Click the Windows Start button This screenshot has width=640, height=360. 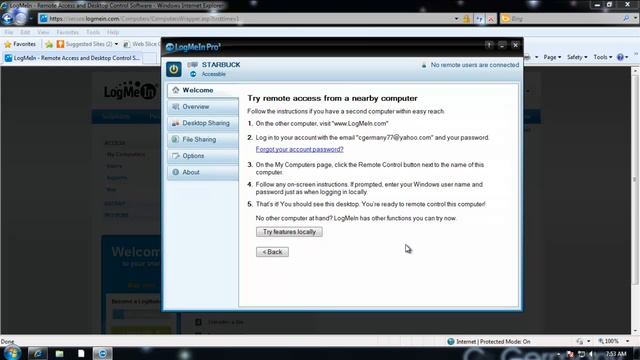[12, 353]
